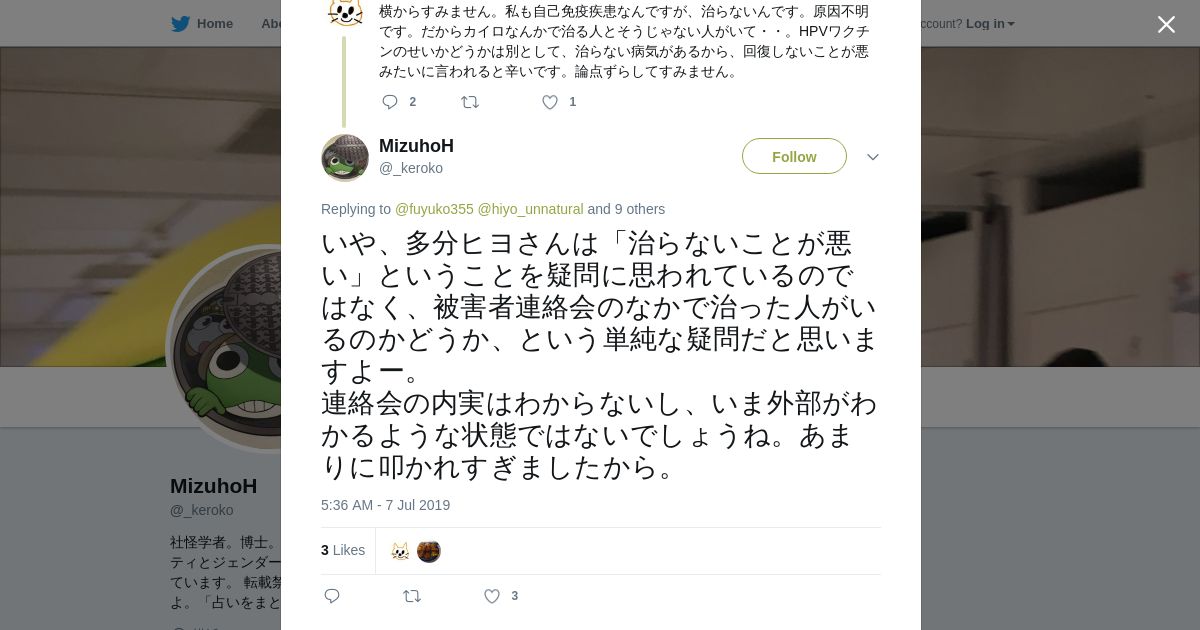The height and width of the screenshot is (630, 1200).
Task: Open the @fuyuko355 profile link
Action: [434, 209]
